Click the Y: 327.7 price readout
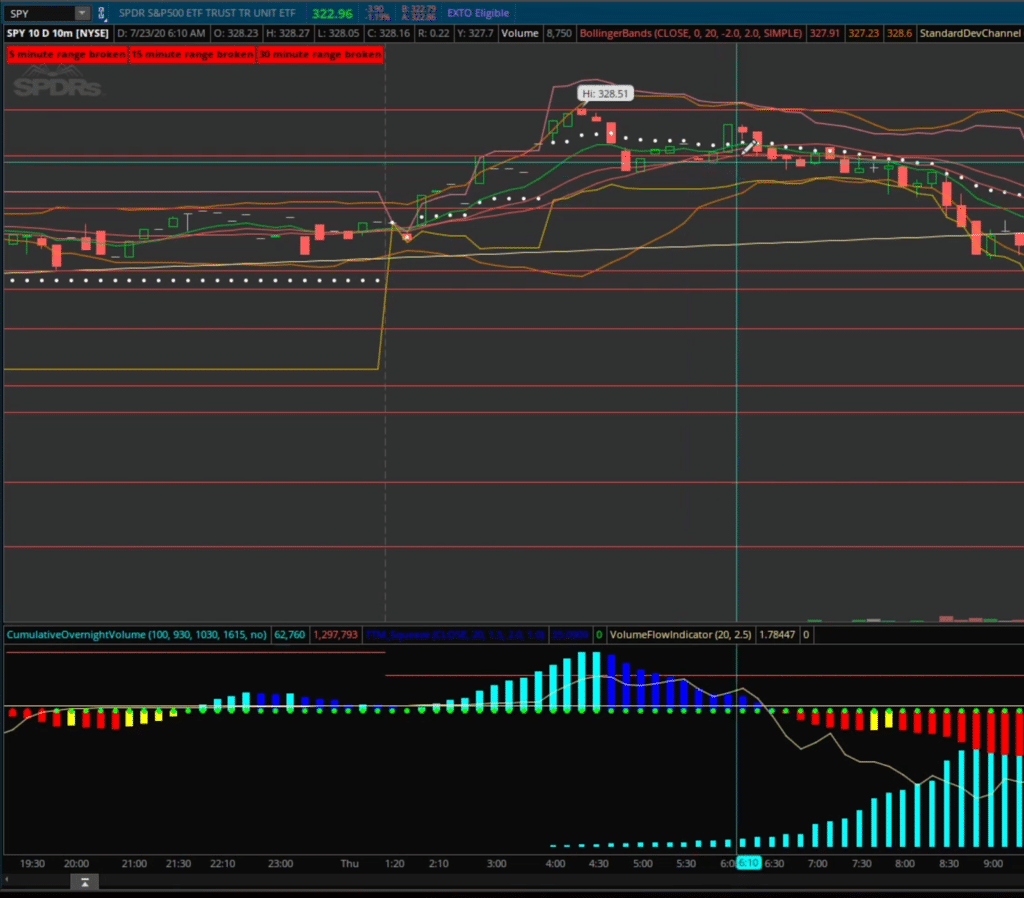 pos(475,33)
